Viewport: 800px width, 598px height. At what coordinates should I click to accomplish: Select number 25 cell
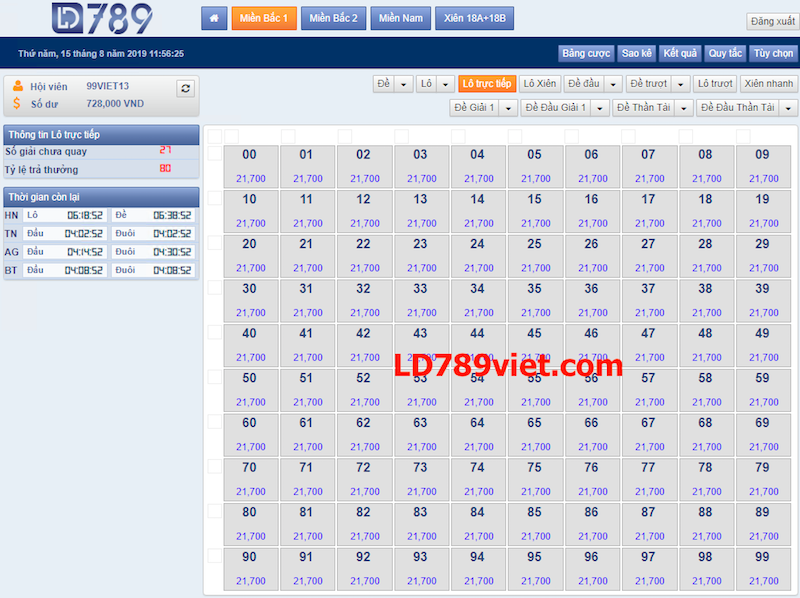(x=536, y=256)
